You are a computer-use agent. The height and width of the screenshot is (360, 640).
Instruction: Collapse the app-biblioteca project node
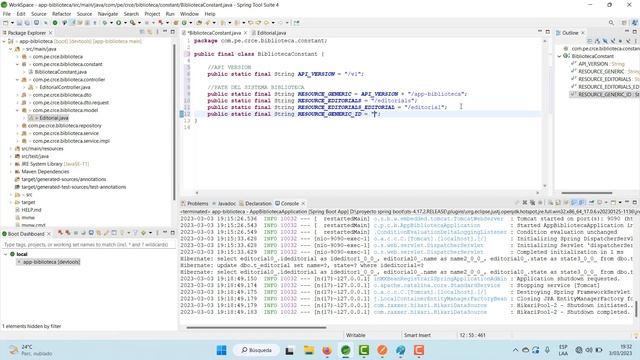(4, 41)
